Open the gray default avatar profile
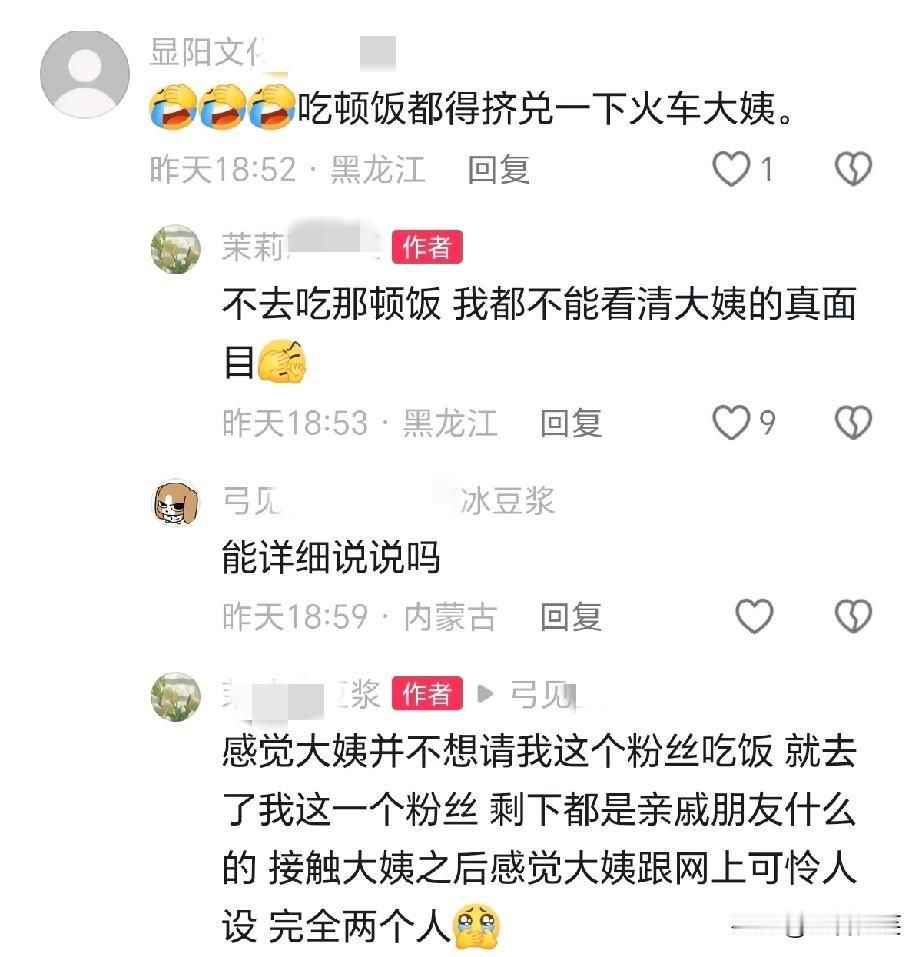The height and width of the screenshot is (957, 922). [85, 74]
